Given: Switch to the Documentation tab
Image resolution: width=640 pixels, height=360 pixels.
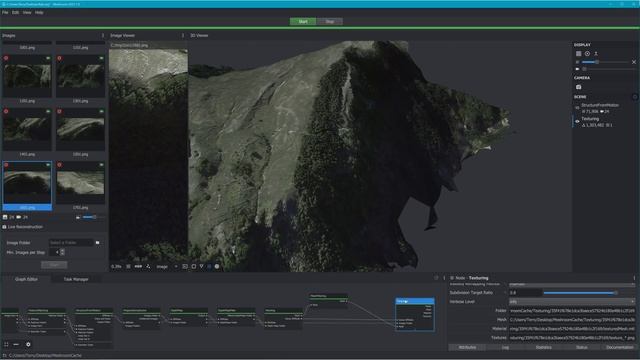Looking at the screenshot, I should [620, 347].
